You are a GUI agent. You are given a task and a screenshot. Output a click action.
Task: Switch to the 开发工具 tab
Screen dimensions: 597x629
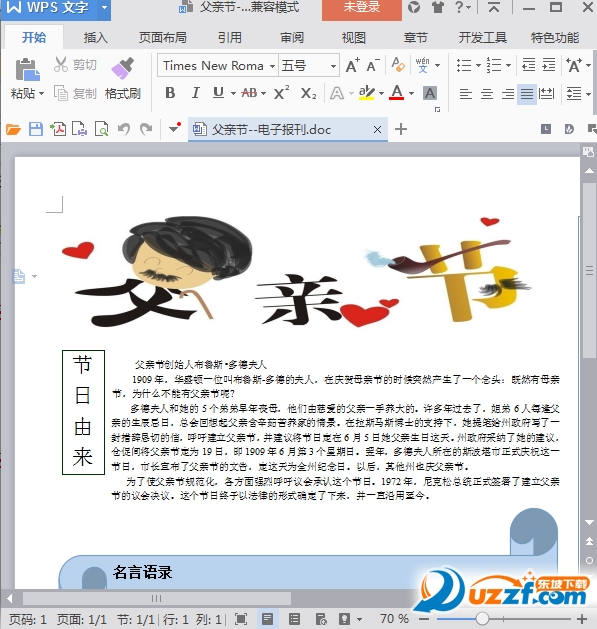483,38
